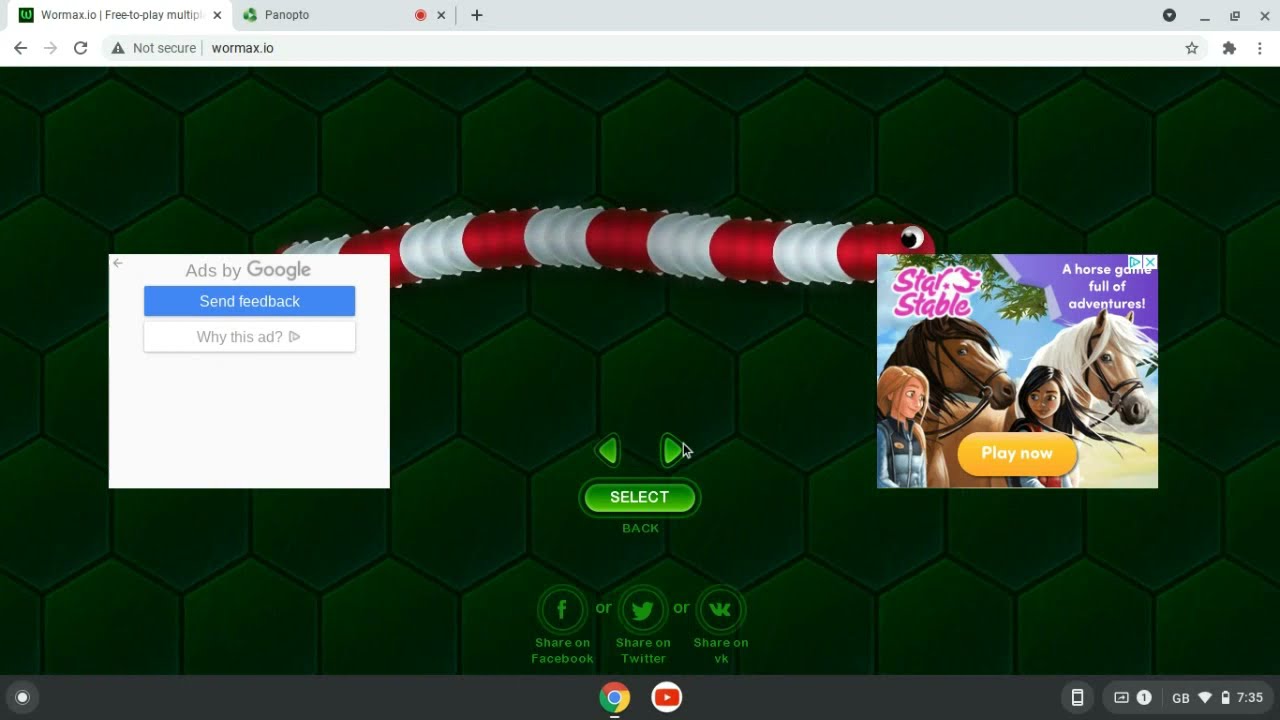This screenshot has width=1280, height=720.
Task: Click Panopto recording indicator dot on tab
Action: tap(420, 15)
